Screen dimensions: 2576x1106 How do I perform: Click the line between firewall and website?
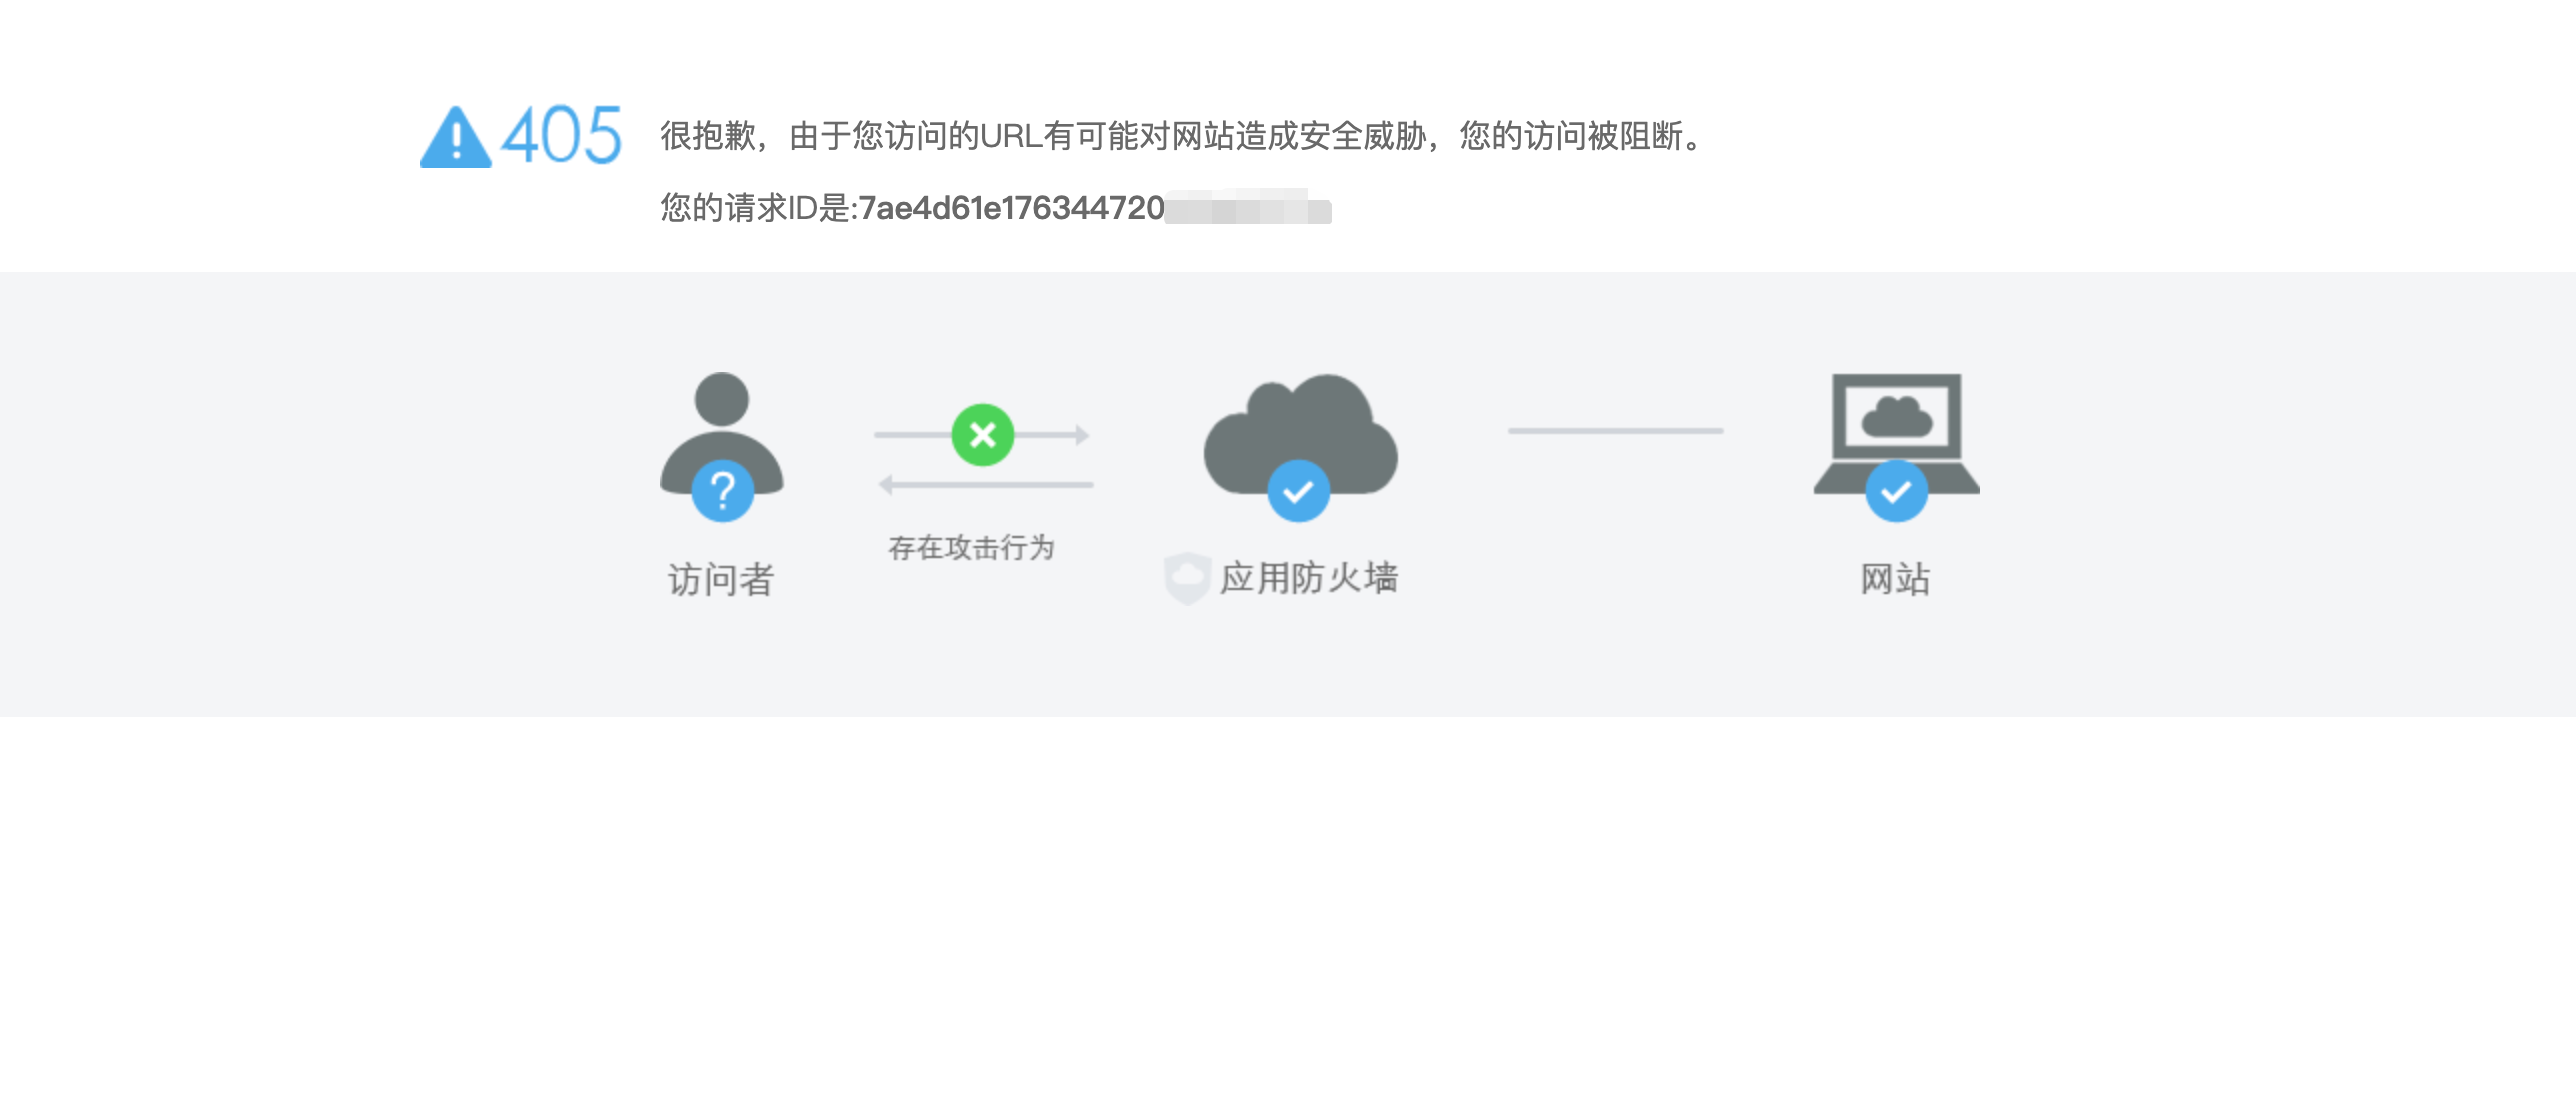point(1615,431)
